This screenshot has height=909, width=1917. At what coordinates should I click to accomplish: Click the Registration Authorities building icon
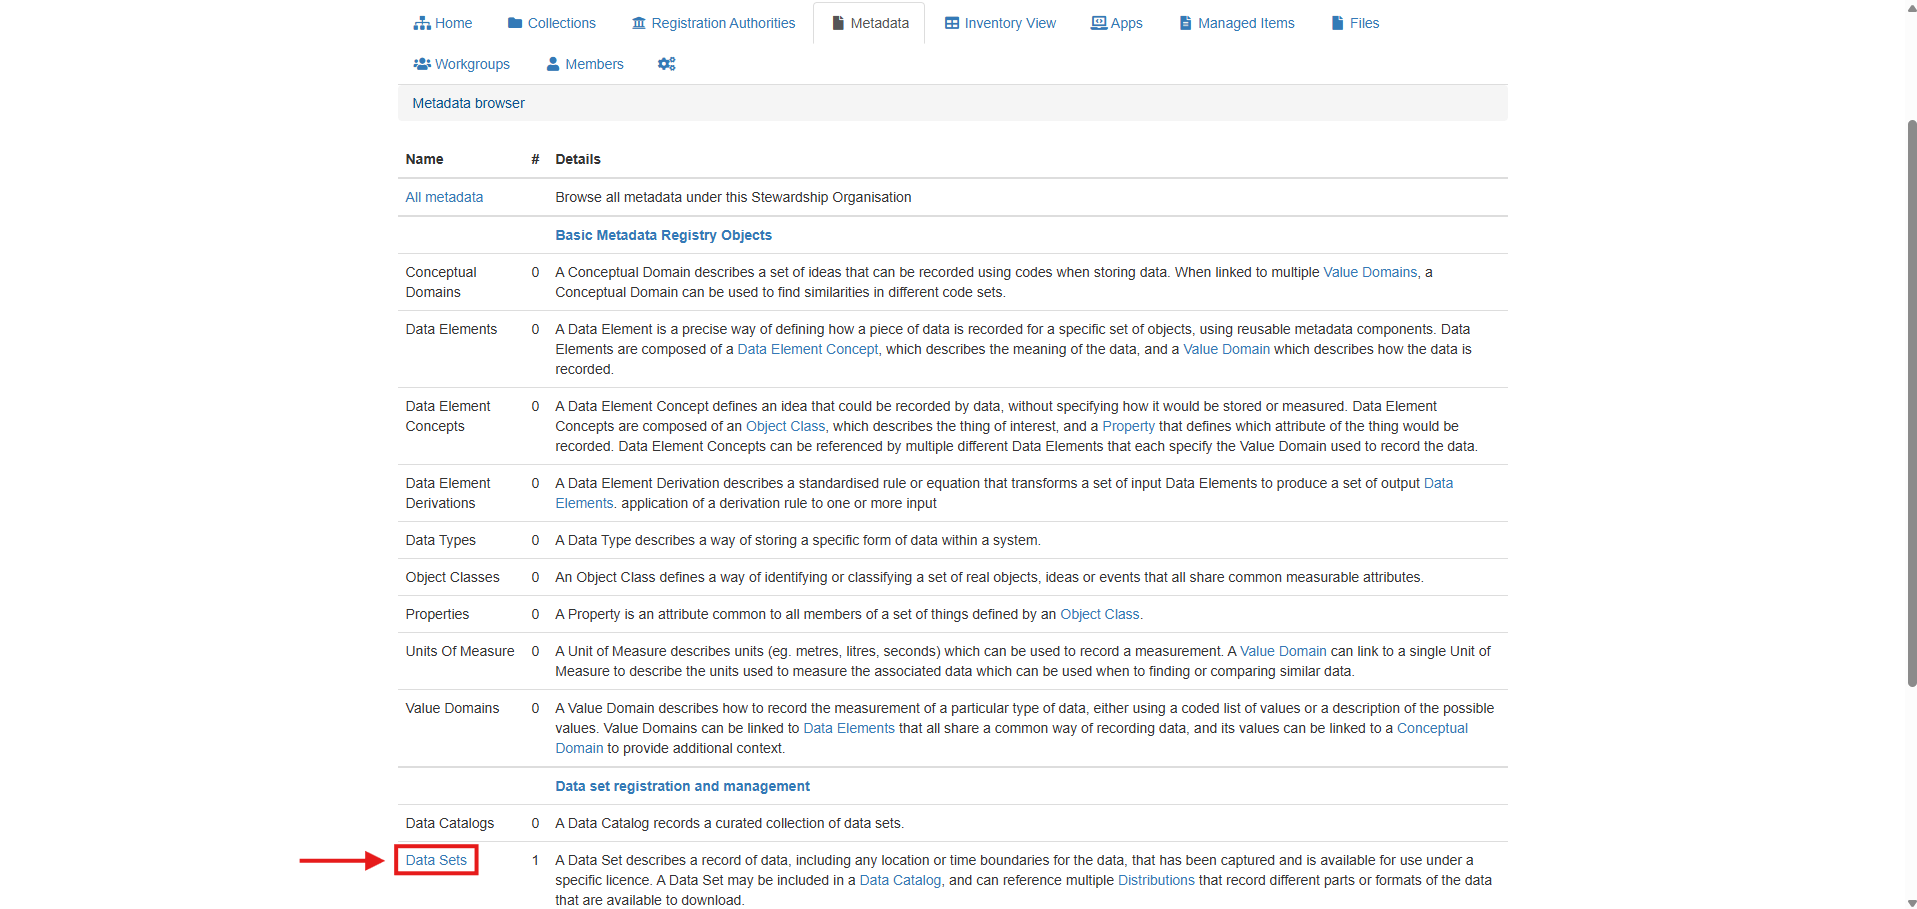pyautogui.click(x=639, y=23)
